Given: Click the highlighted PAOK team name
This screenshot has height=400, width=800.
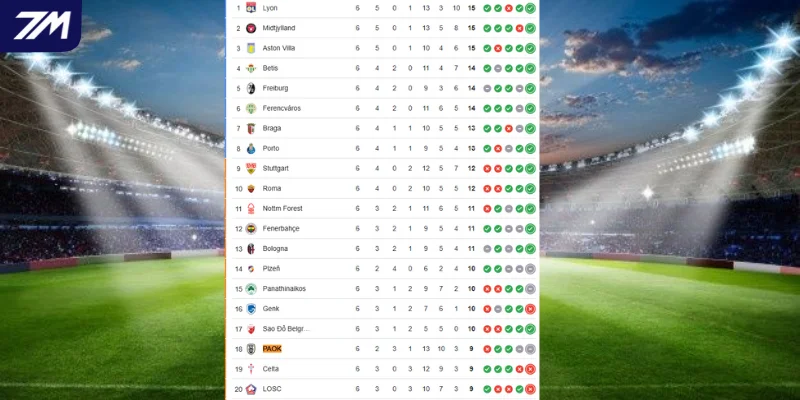Looking at the screenshot, I should pyautogui.click(x=272, y=348).
